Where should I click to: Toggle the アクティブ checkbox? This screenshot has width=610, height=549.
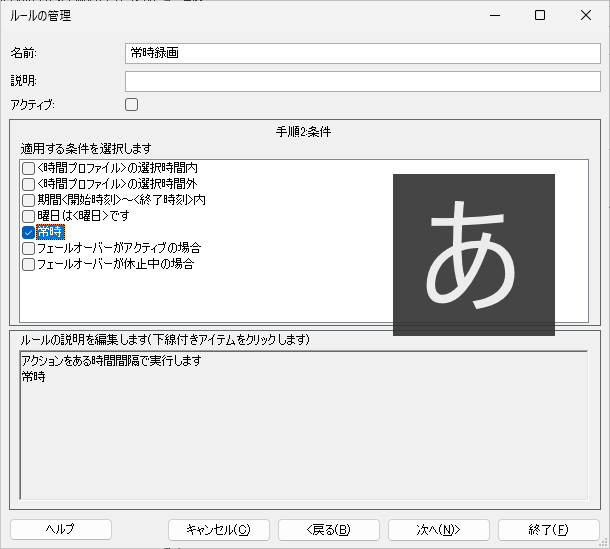click(x=131, y=105)
